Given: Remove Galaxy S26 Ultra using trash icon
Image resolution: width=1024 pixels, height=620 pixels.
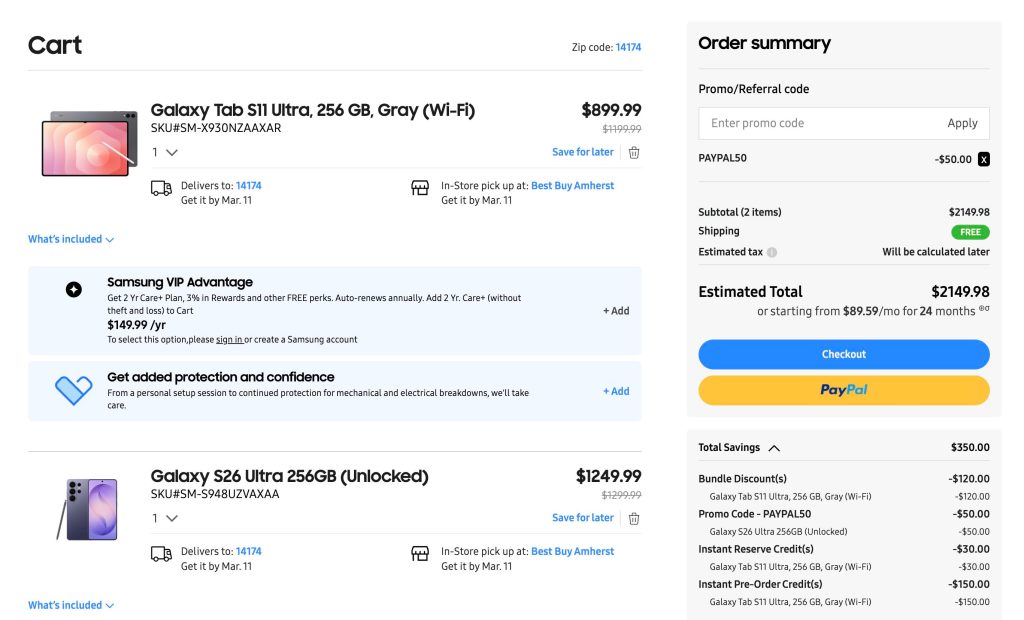Looking at the screenshot, I should 634,518.
